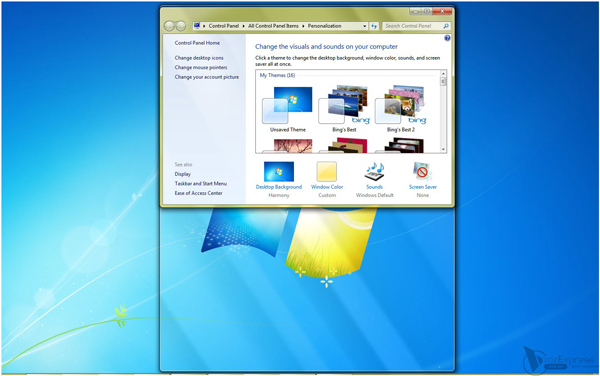Open the Desktop Background icon
The width and height of the screenshot is (600, 376).
(x=279, y=171)
